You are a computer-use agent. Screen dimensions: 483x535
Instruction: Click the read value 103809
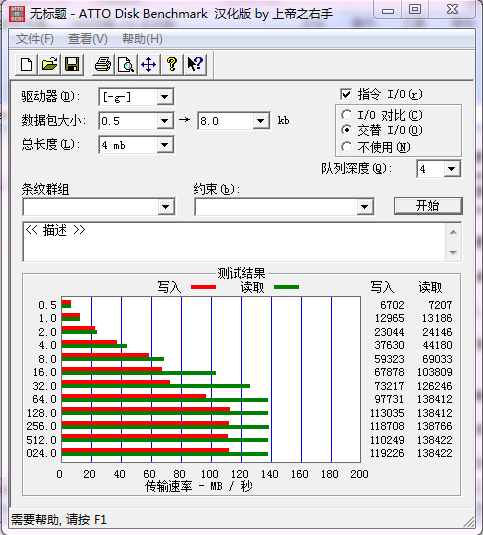435,372
